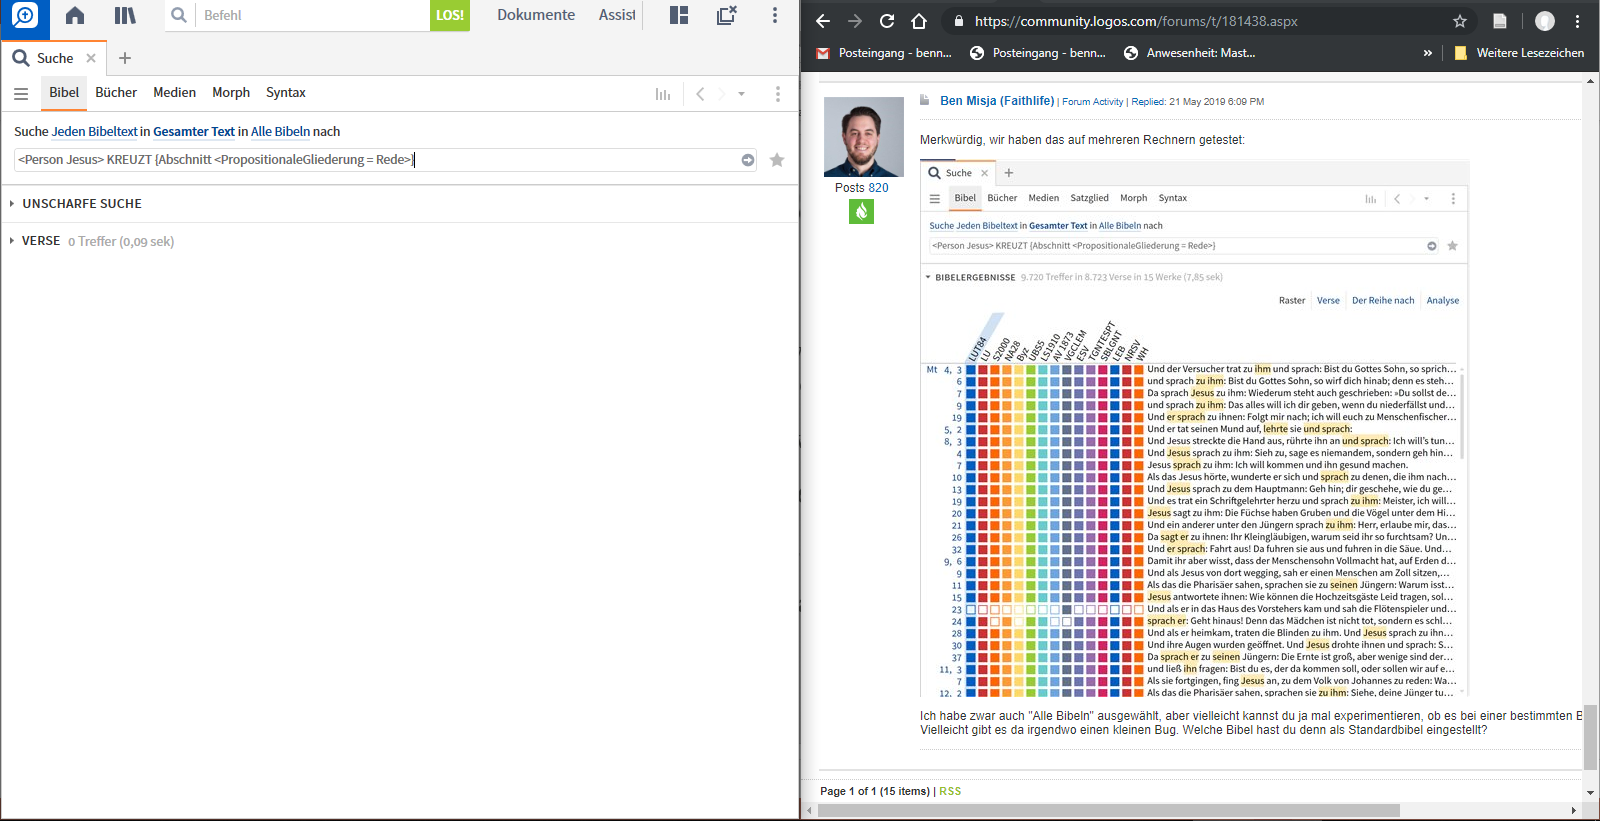
Task: Show more bookmarks chevron
Action: pyautogui.click(x=1428, y=53)
